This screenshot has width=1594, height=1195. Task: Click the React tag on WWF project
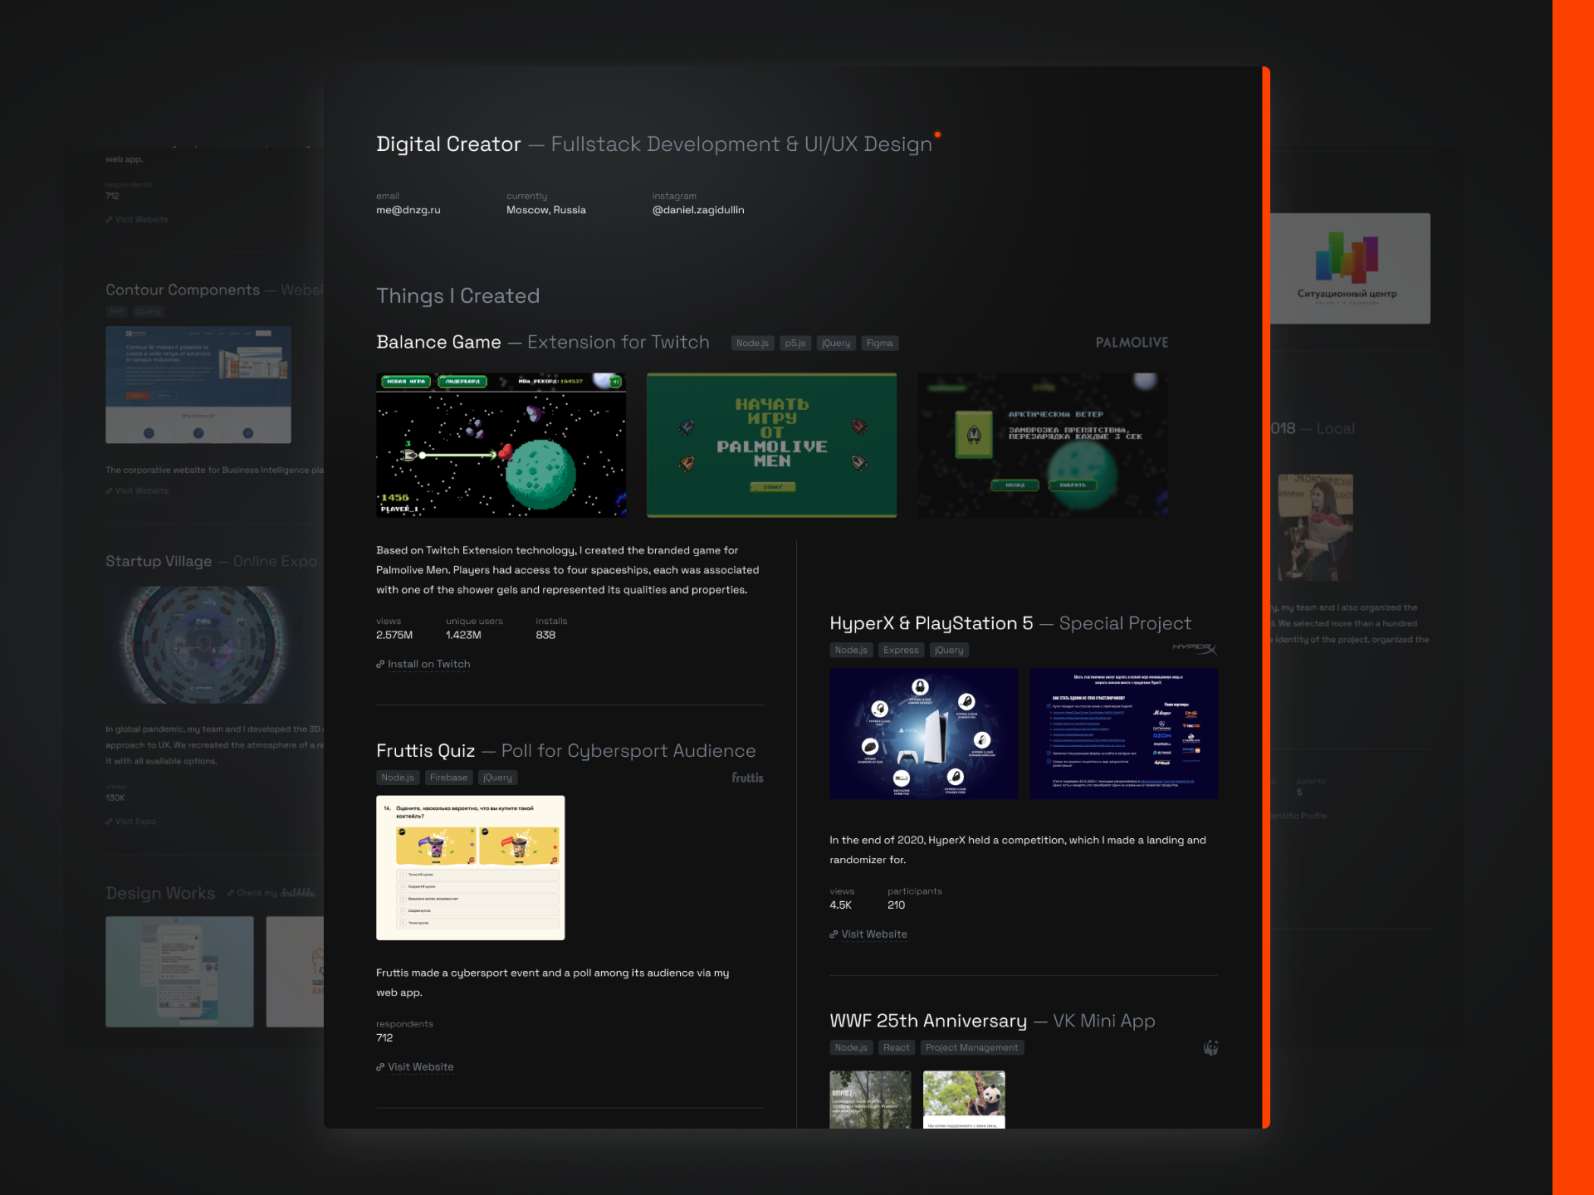896,1048
